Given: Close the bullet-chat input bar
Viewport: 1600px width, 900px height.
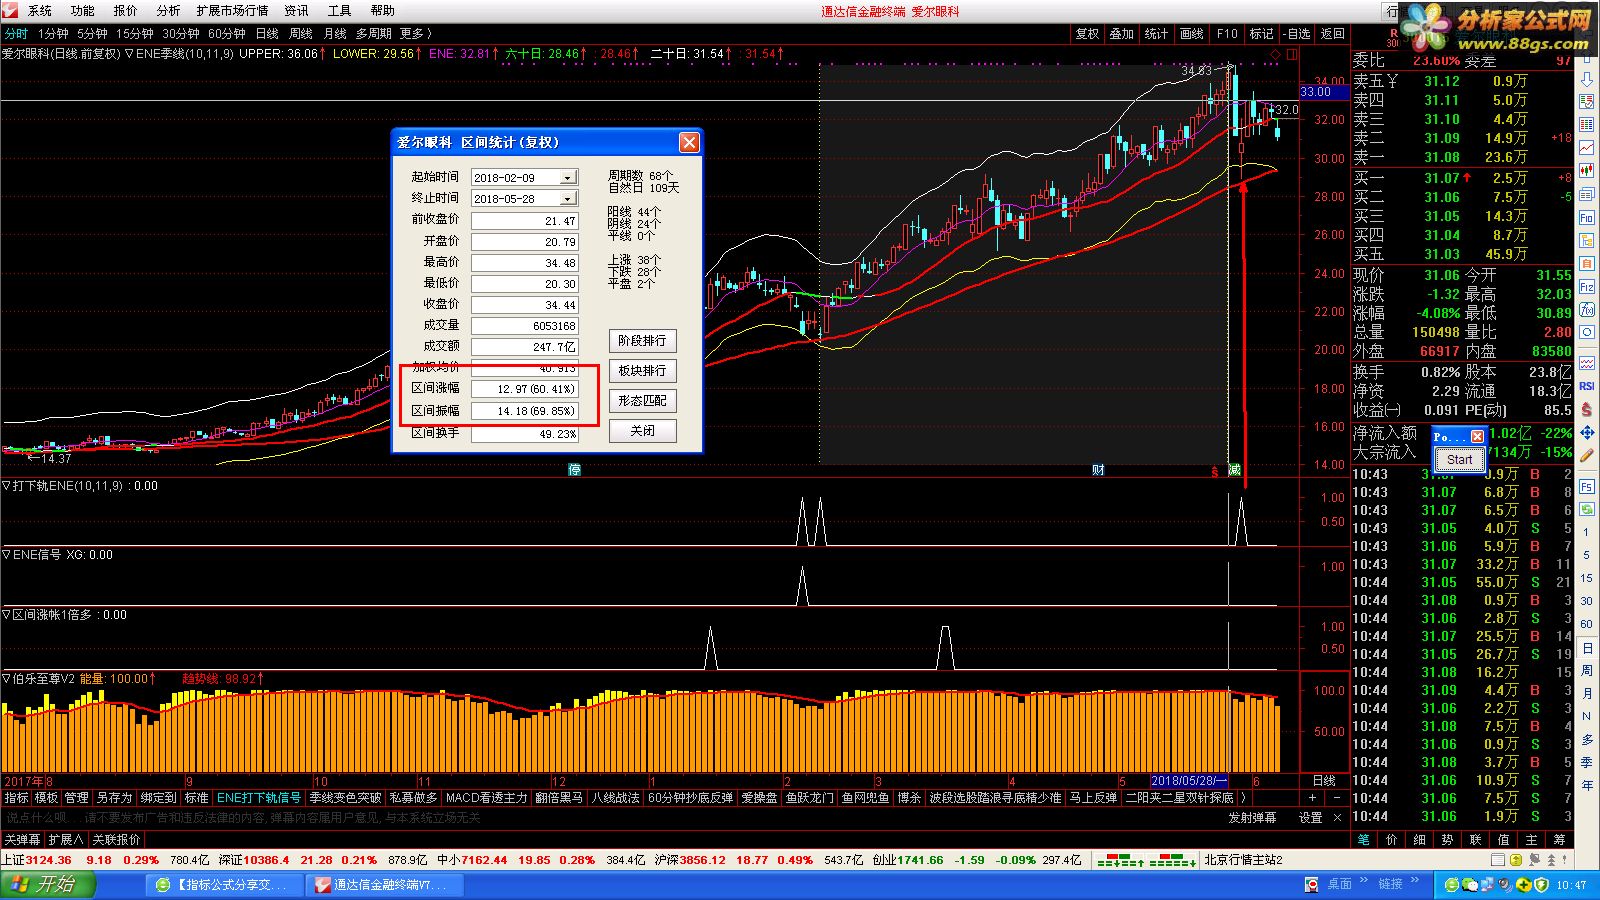Looking at the screenshot, I should [x=1338, y=818].
